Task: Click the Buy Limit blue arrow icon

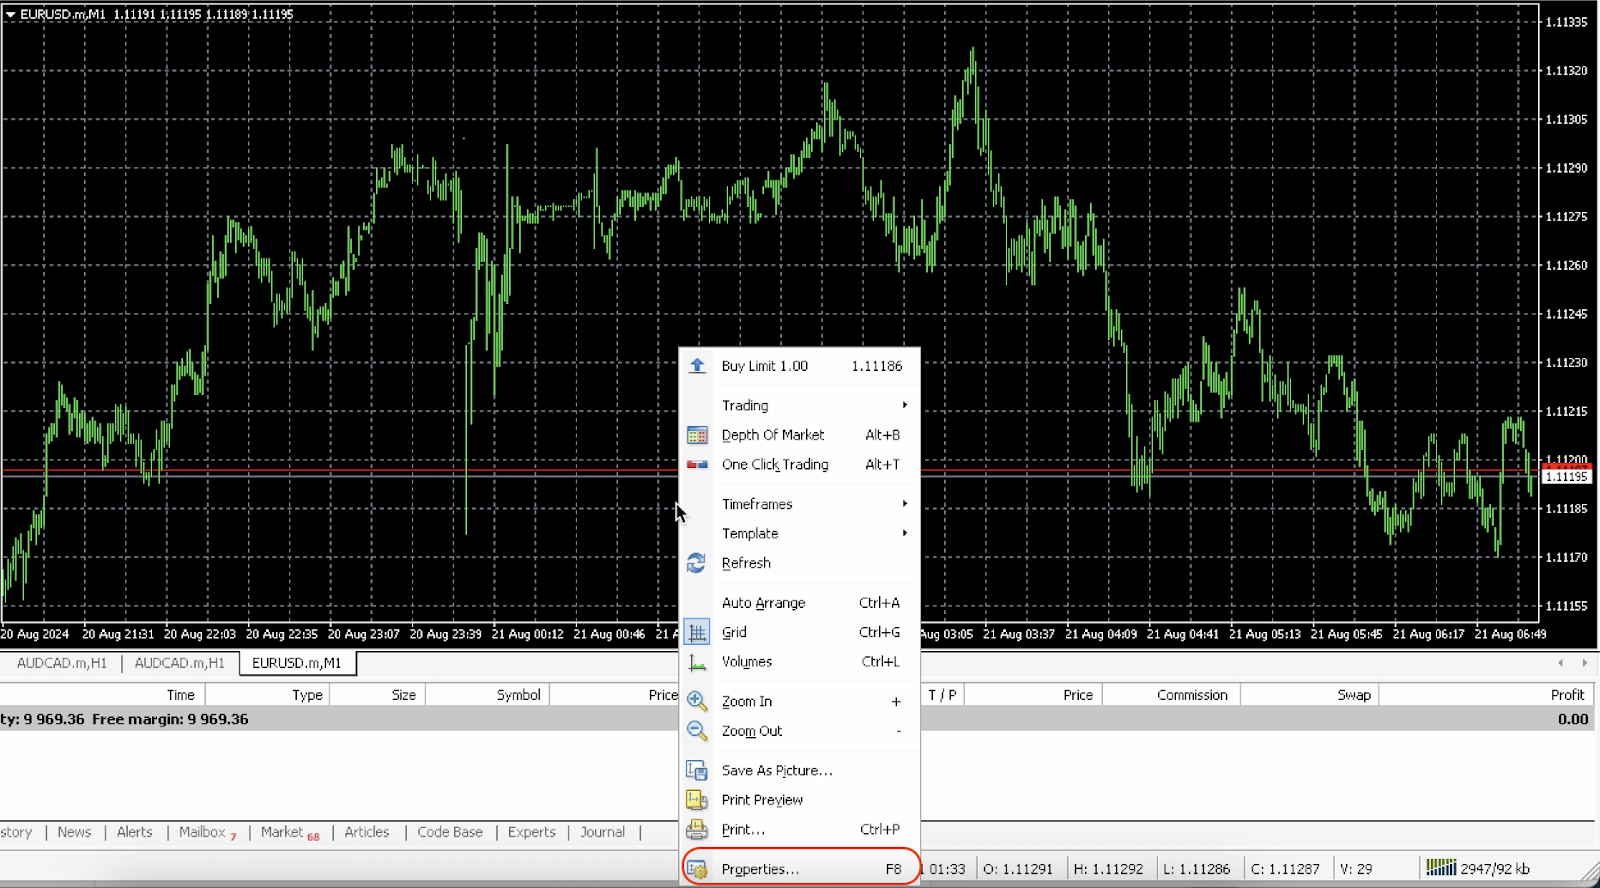Action: click(x=697, y=366)
